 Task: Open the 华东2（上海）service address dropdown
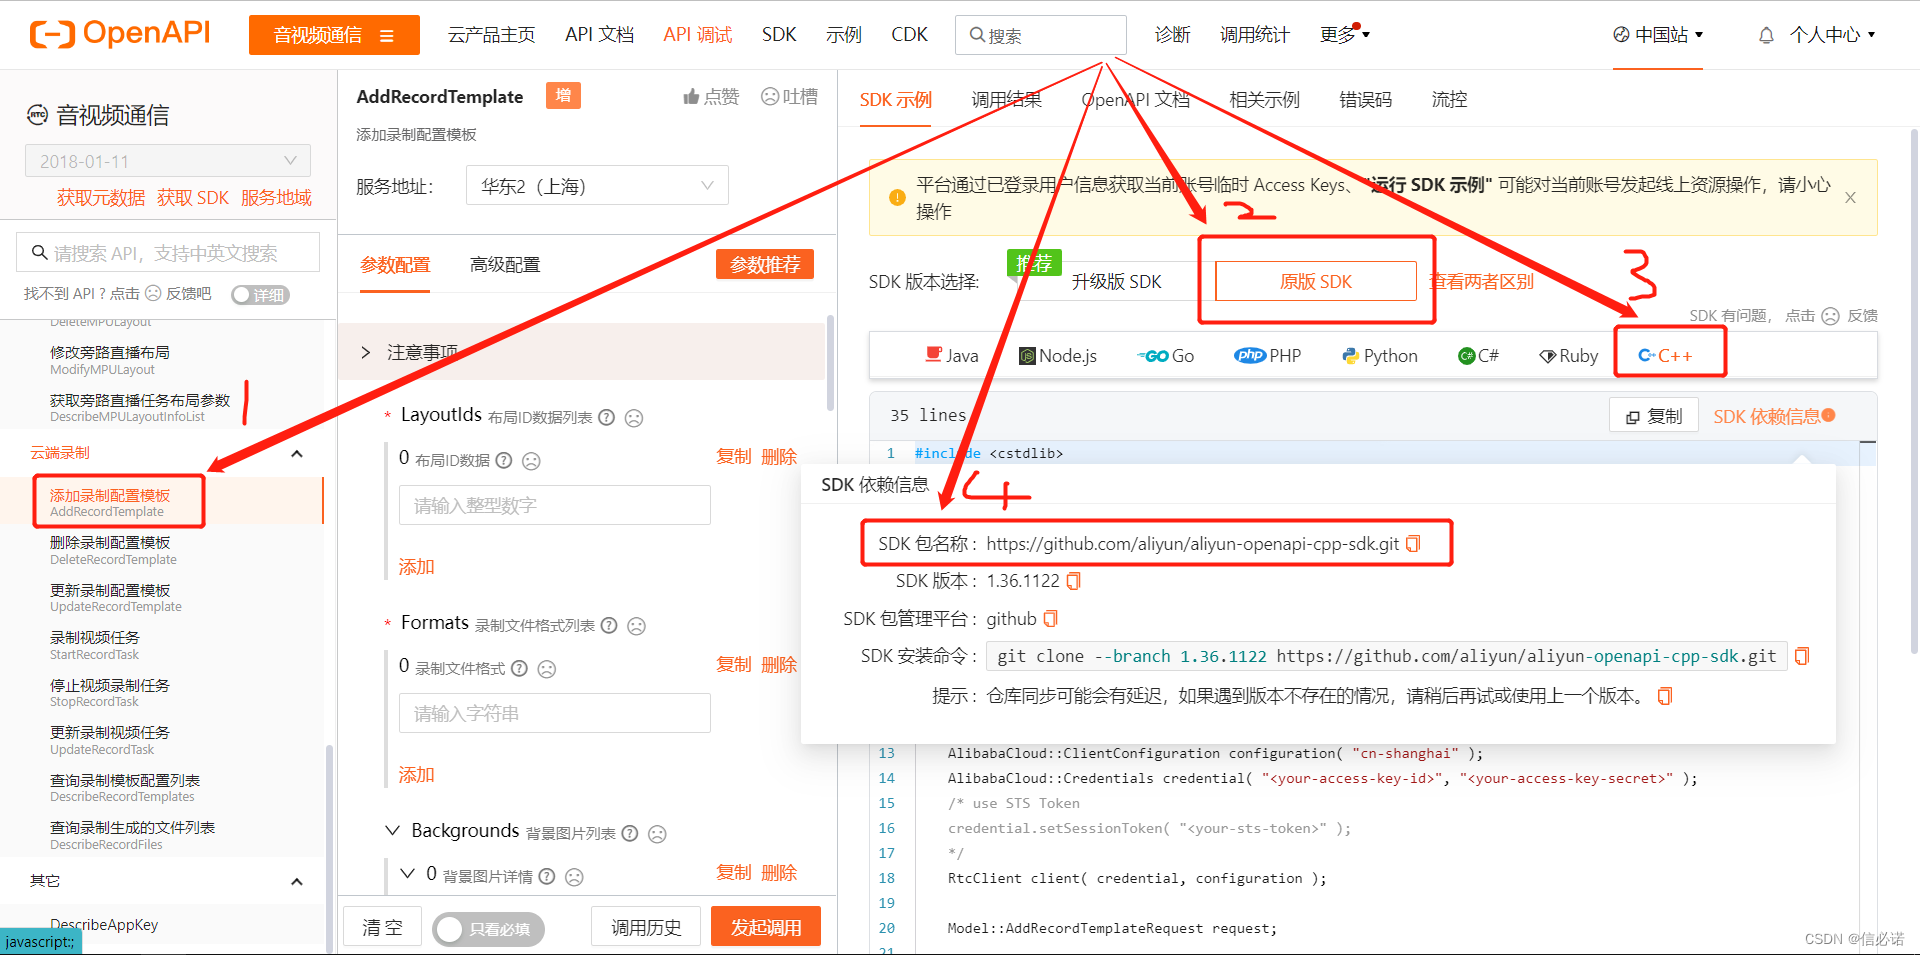point(596,185)
